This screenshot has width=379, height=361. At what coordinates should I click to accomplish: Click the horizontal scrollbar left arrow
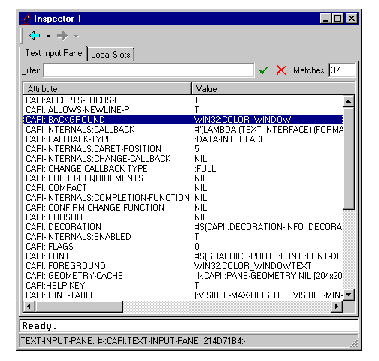[29, 306]
